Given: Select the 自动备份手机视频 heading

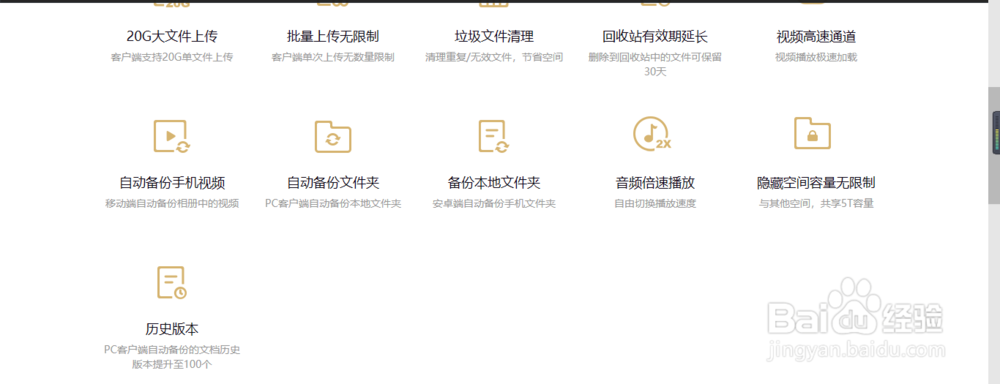Looking at the screenshot, I should [x=172, y=183].
